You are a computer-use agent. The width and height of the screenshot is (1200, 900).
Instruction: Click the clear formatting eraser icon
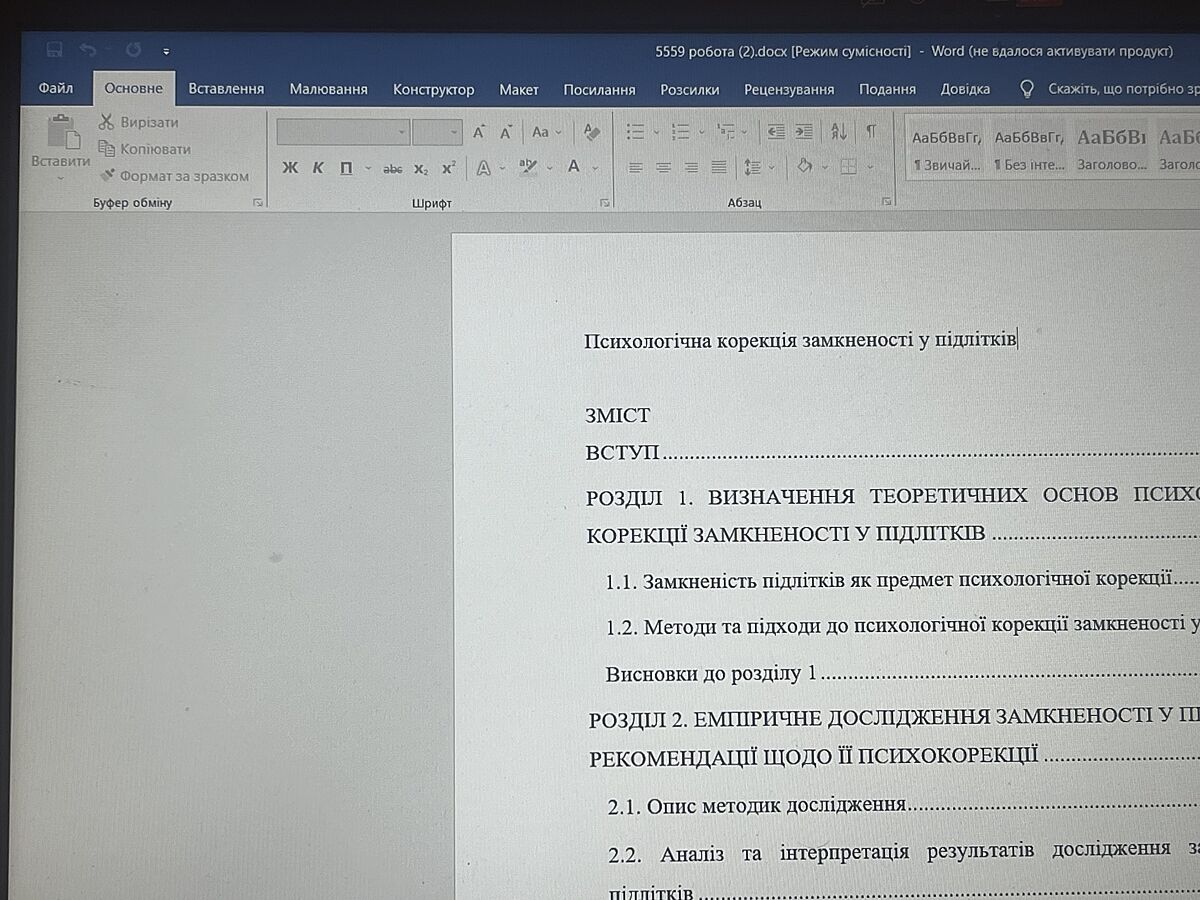tap(591, 132)
